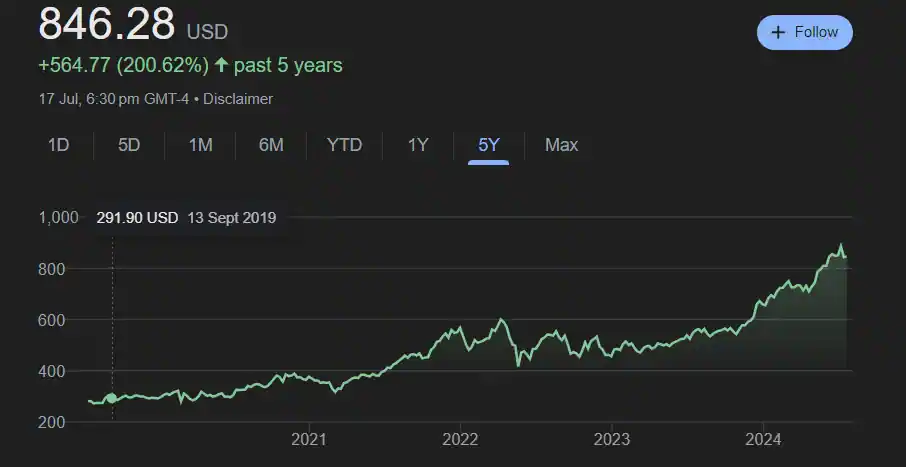Viewport: 906px width, 467px height.
Task: Click the plus icon on Follow
Action: [778, 32]
